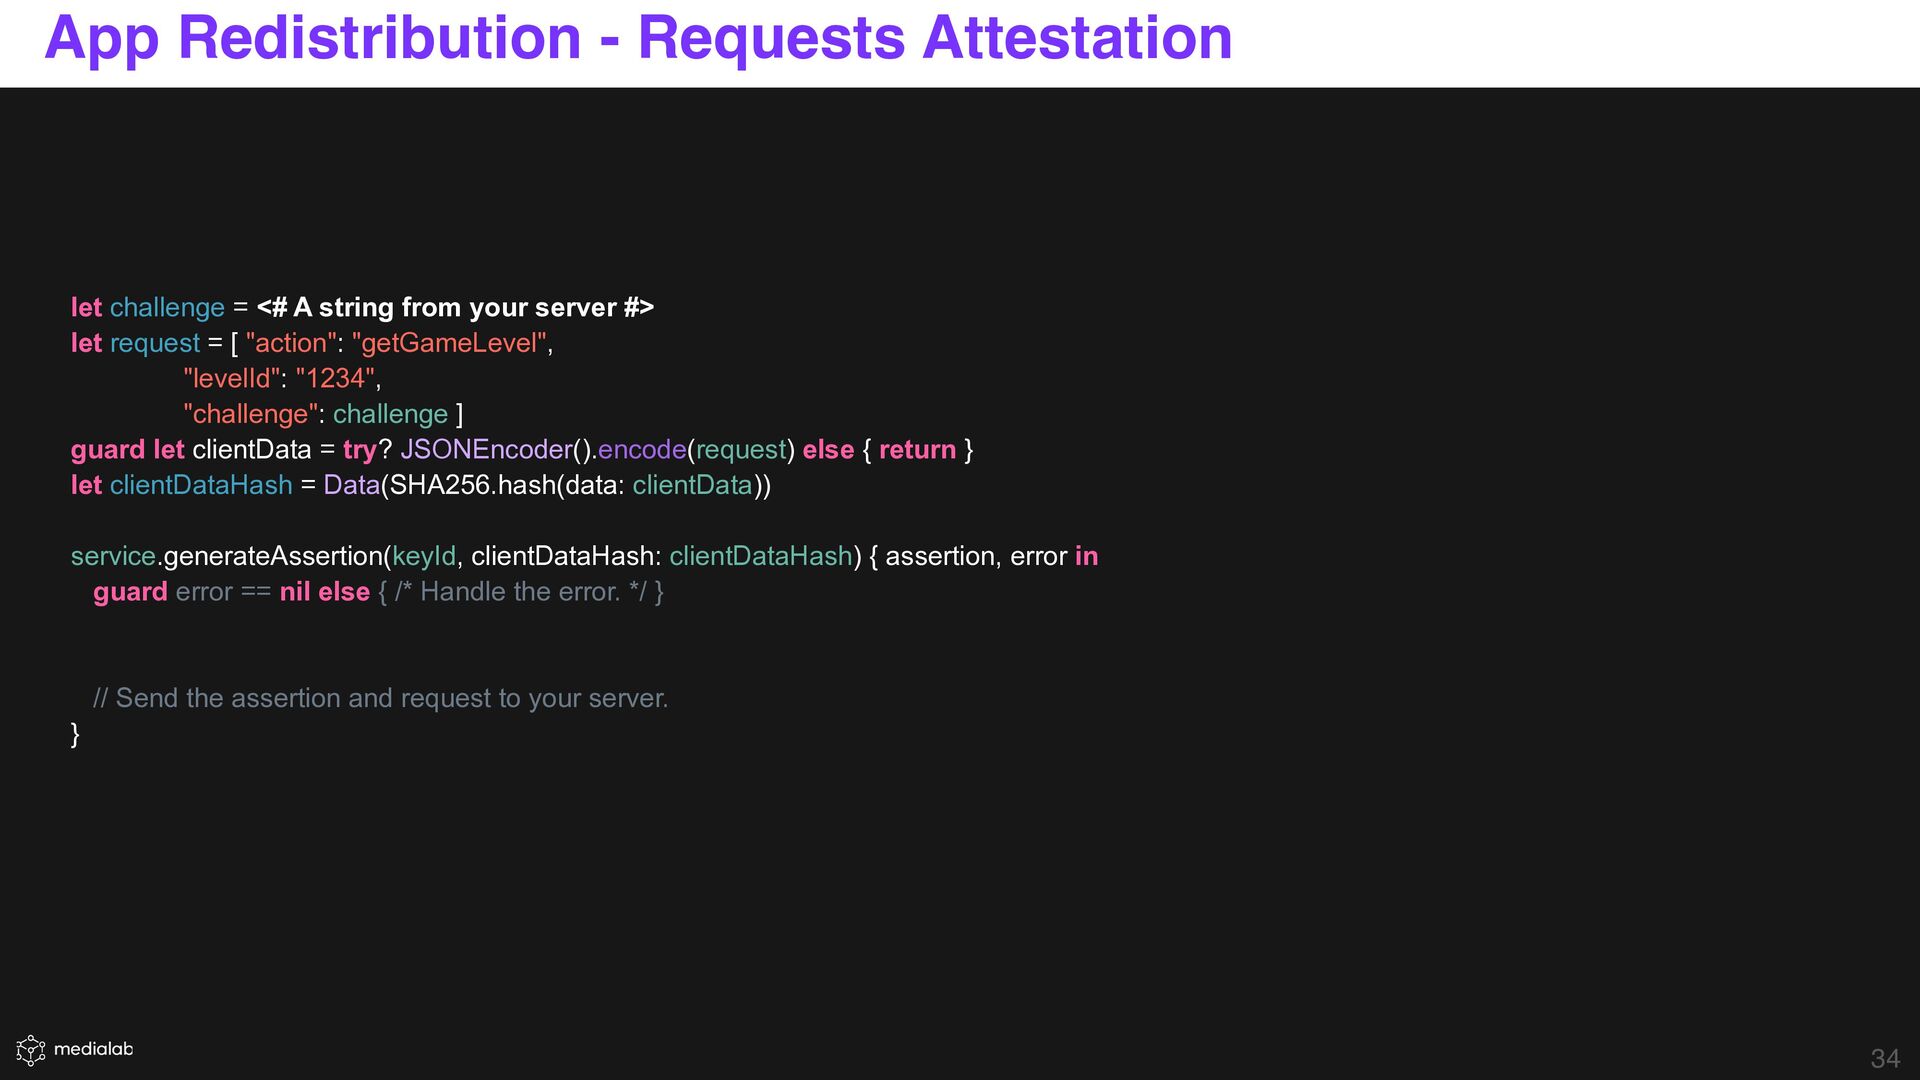Click the keyId argument
Screen dimensions: 1920x1080
424,556
